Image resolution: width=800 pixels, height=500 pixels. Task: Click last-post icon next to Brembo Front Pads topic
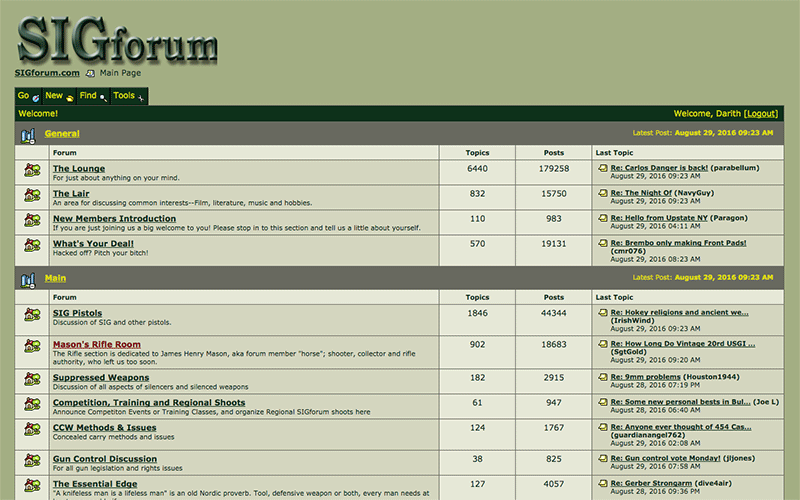[603, 243]
